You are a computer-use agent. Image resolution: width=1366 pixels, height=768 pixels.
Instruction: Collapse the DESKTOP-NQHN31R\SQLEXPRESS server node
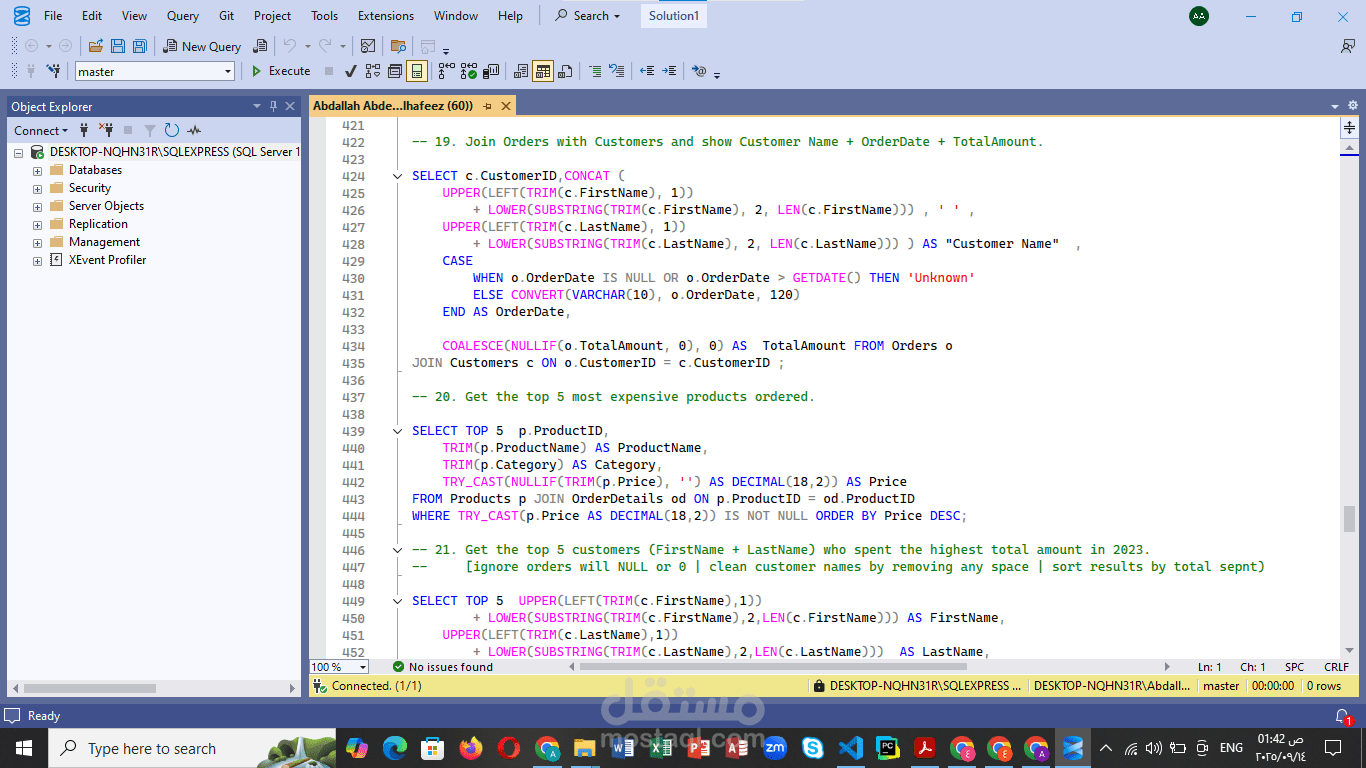19,153
